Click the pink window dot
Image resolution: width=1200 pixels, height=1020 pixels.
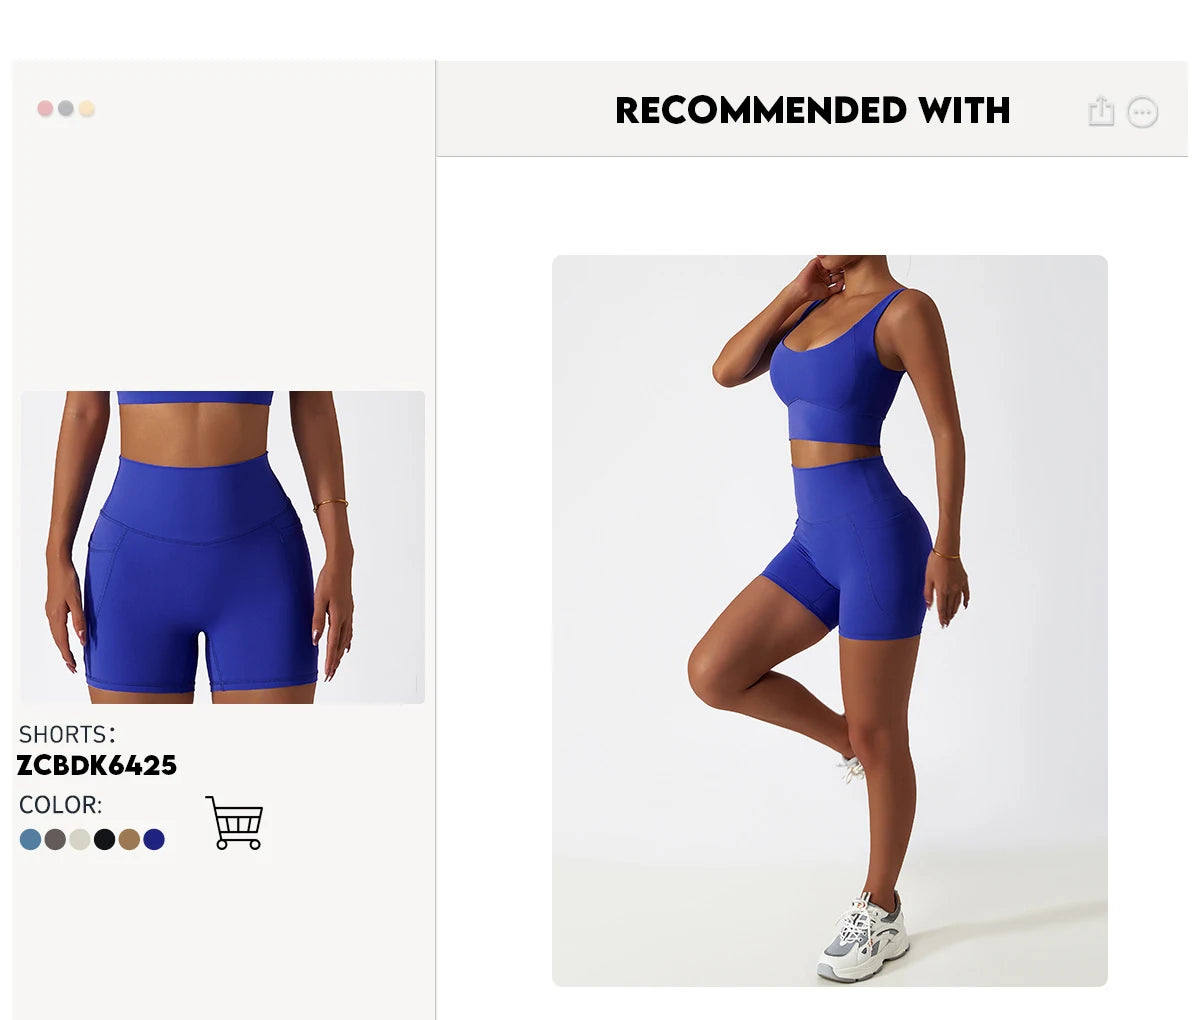[x=45, y=108]
